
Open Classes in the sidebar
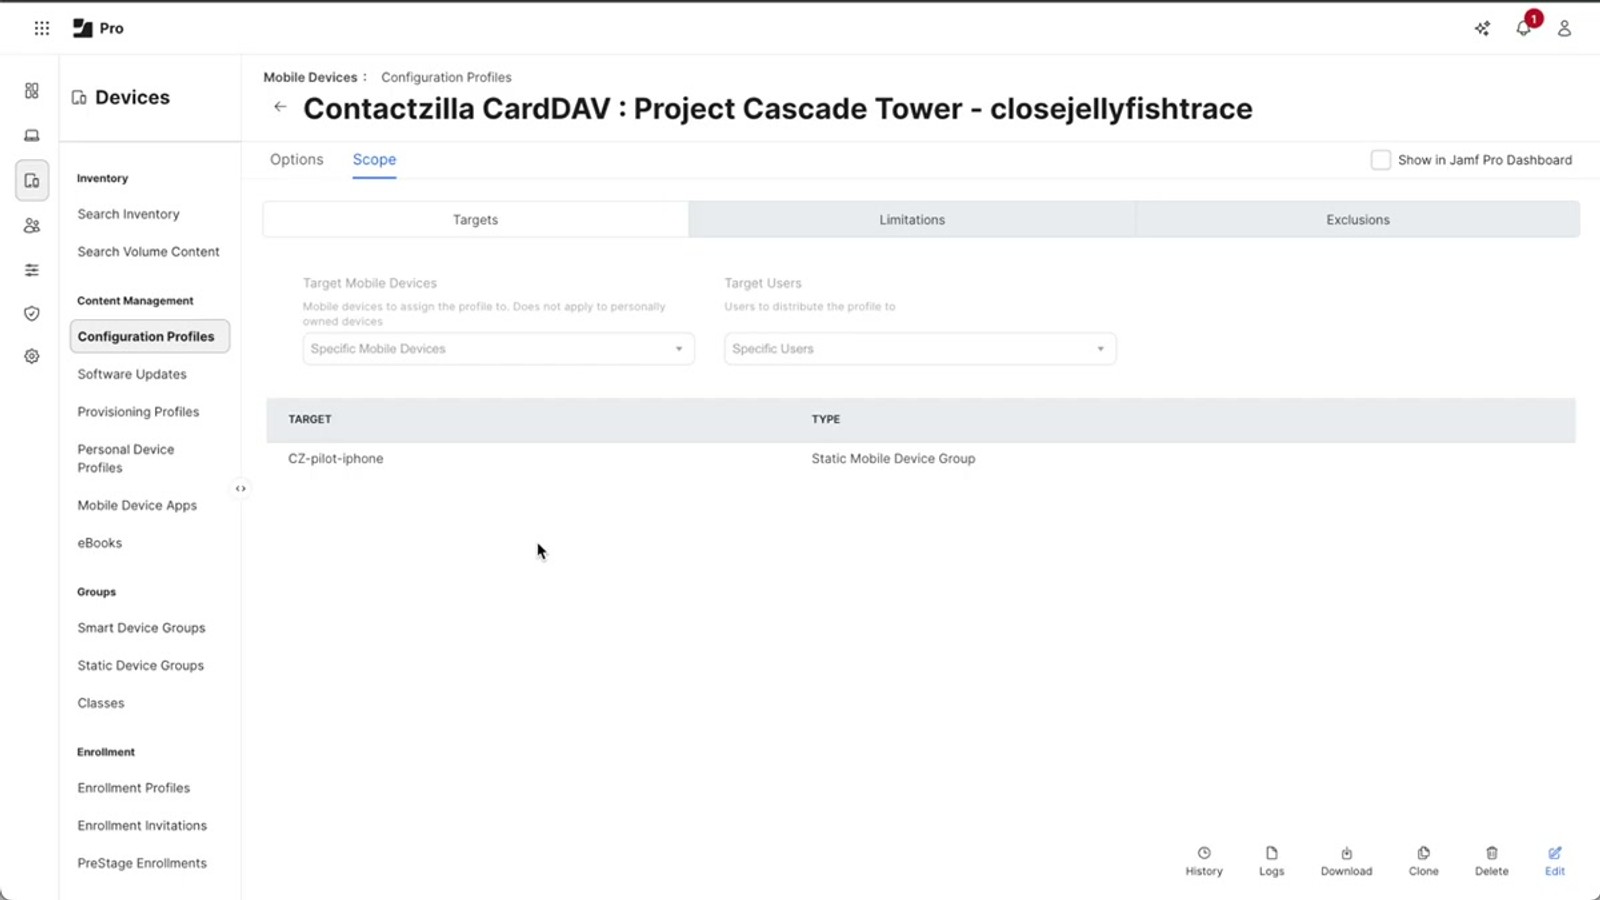pyautogui.click(x=101, y=703)
